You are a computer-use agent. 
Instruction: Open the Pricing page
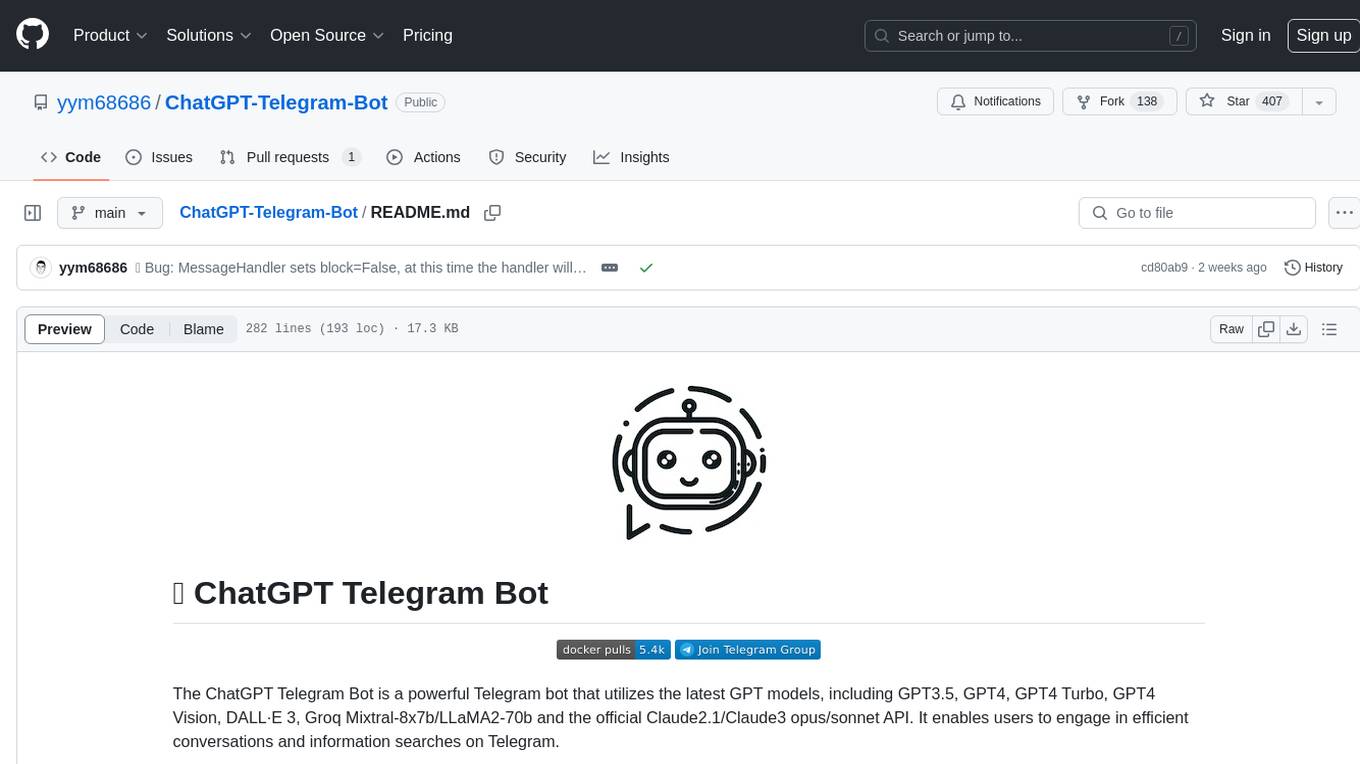427,35
